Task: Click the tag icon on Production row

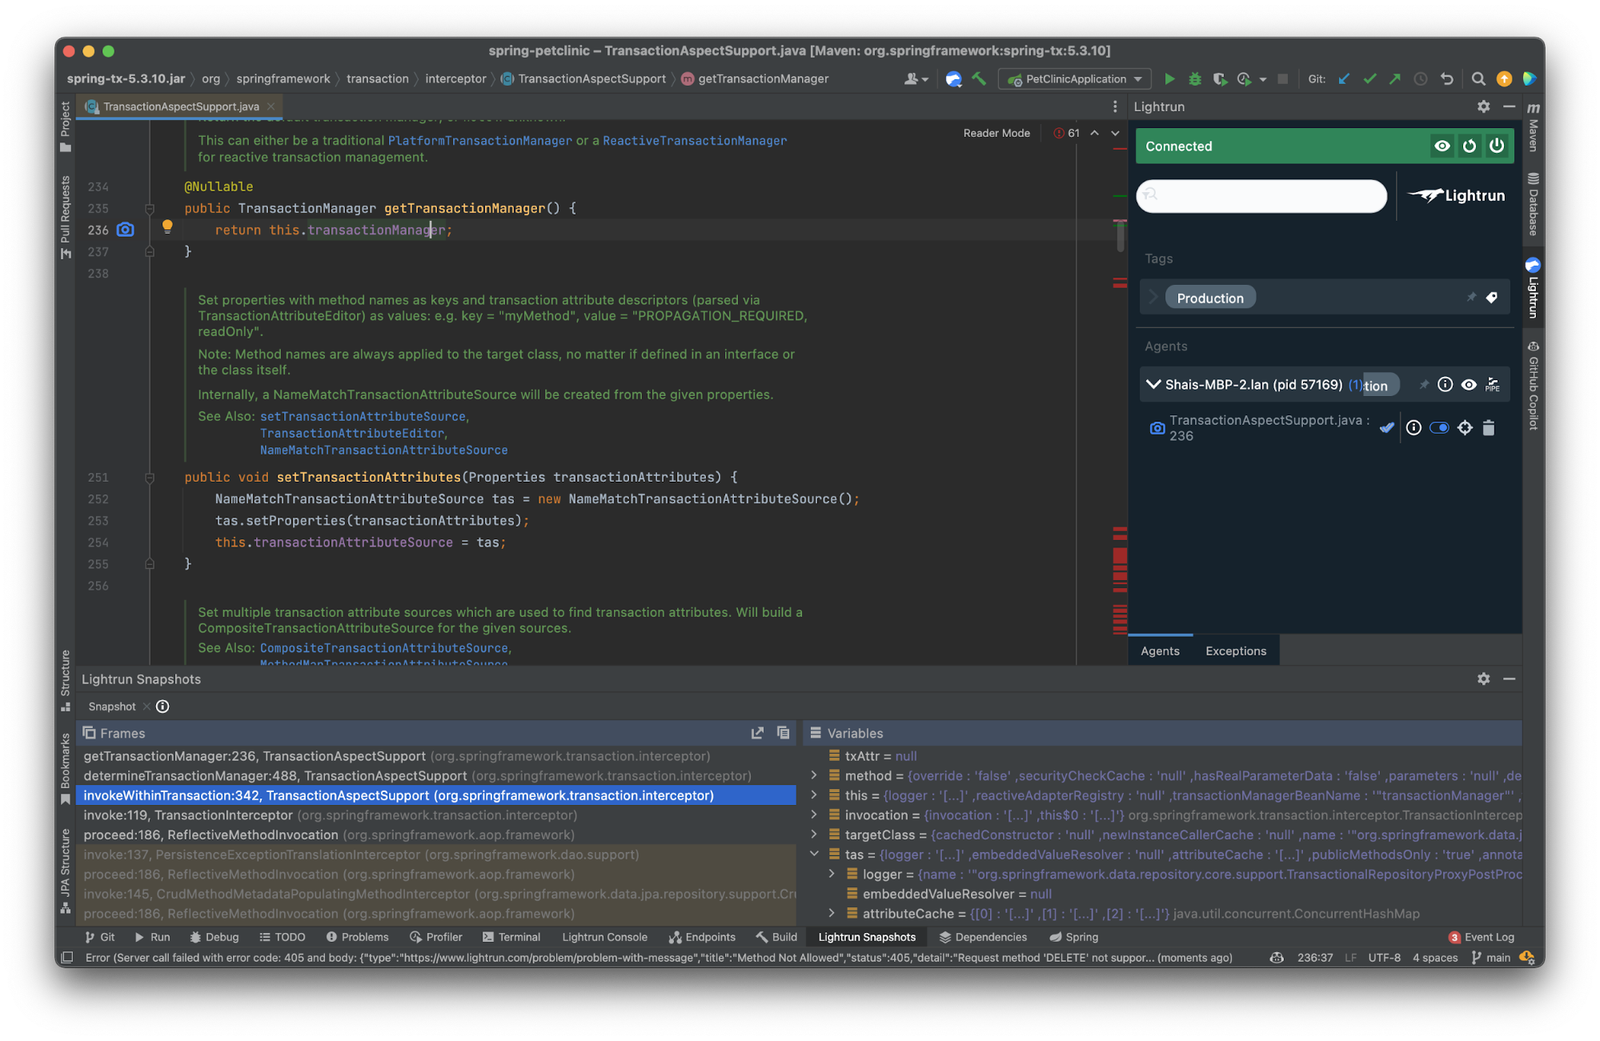Action: (x=1492, y=298)
